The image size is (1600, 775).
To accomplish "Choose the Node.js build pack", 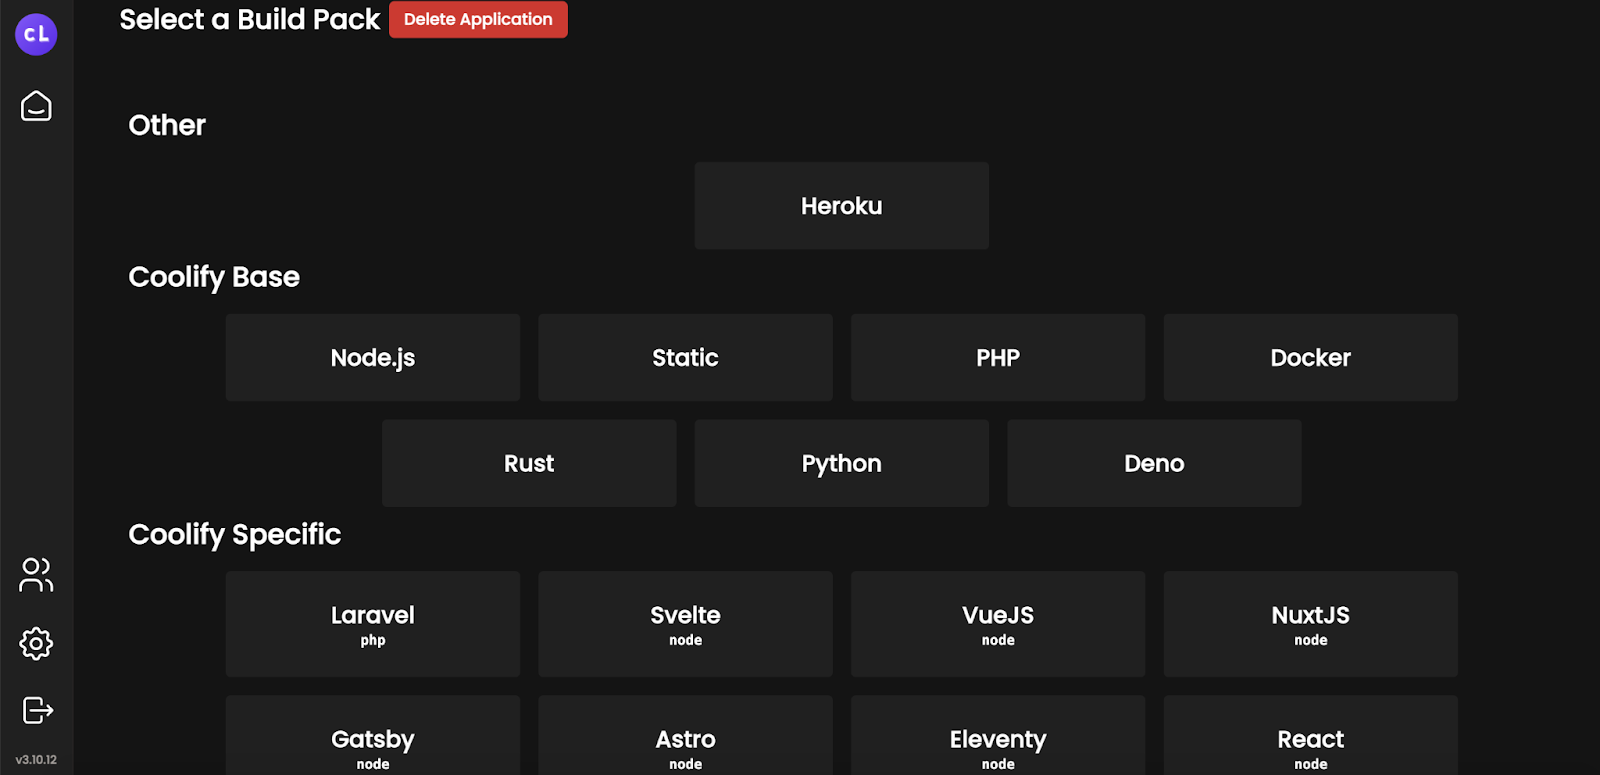I will [x=372, y=358].
